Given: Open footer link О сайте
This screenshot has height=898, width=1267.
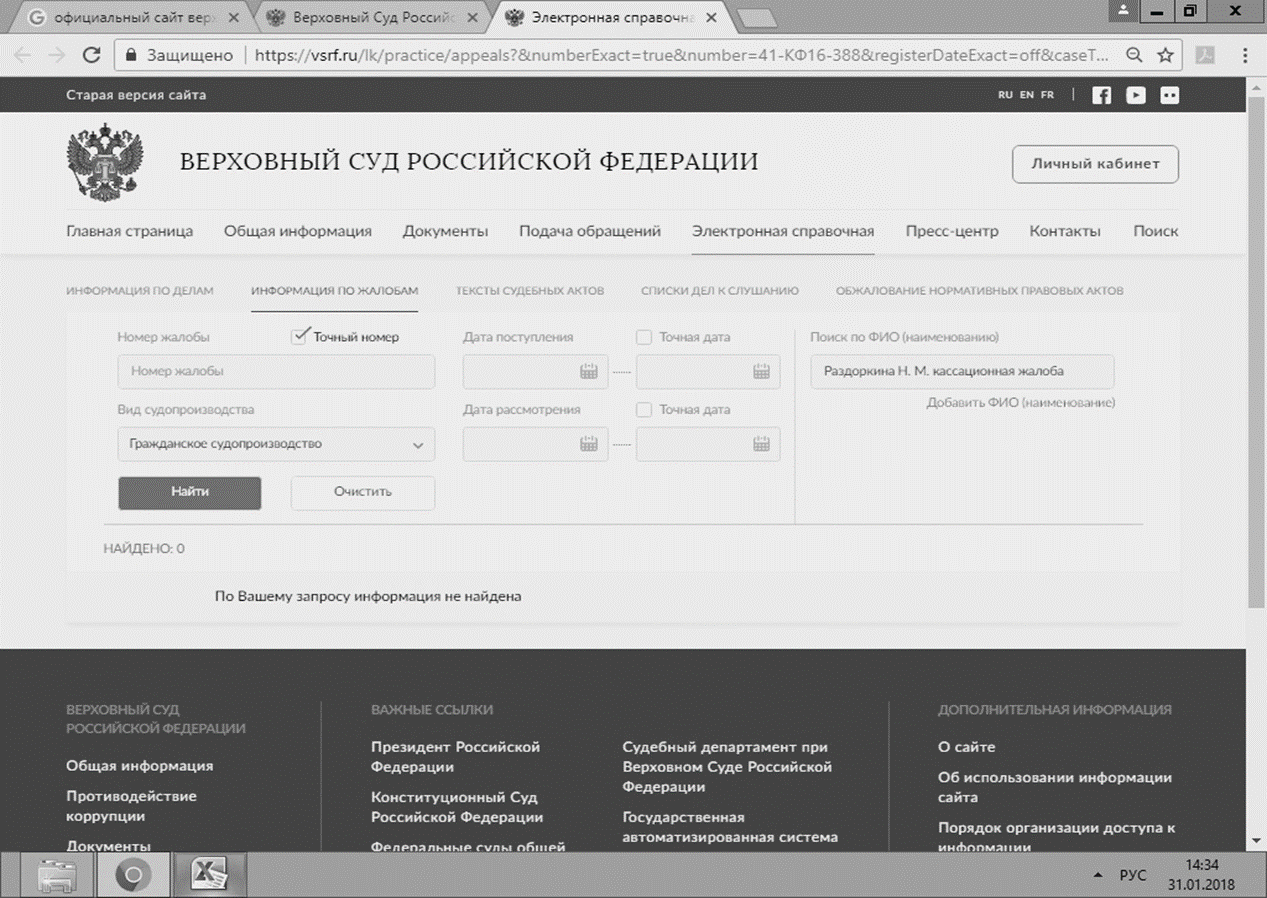Looking at the screenshot, I should pos(966,747).
